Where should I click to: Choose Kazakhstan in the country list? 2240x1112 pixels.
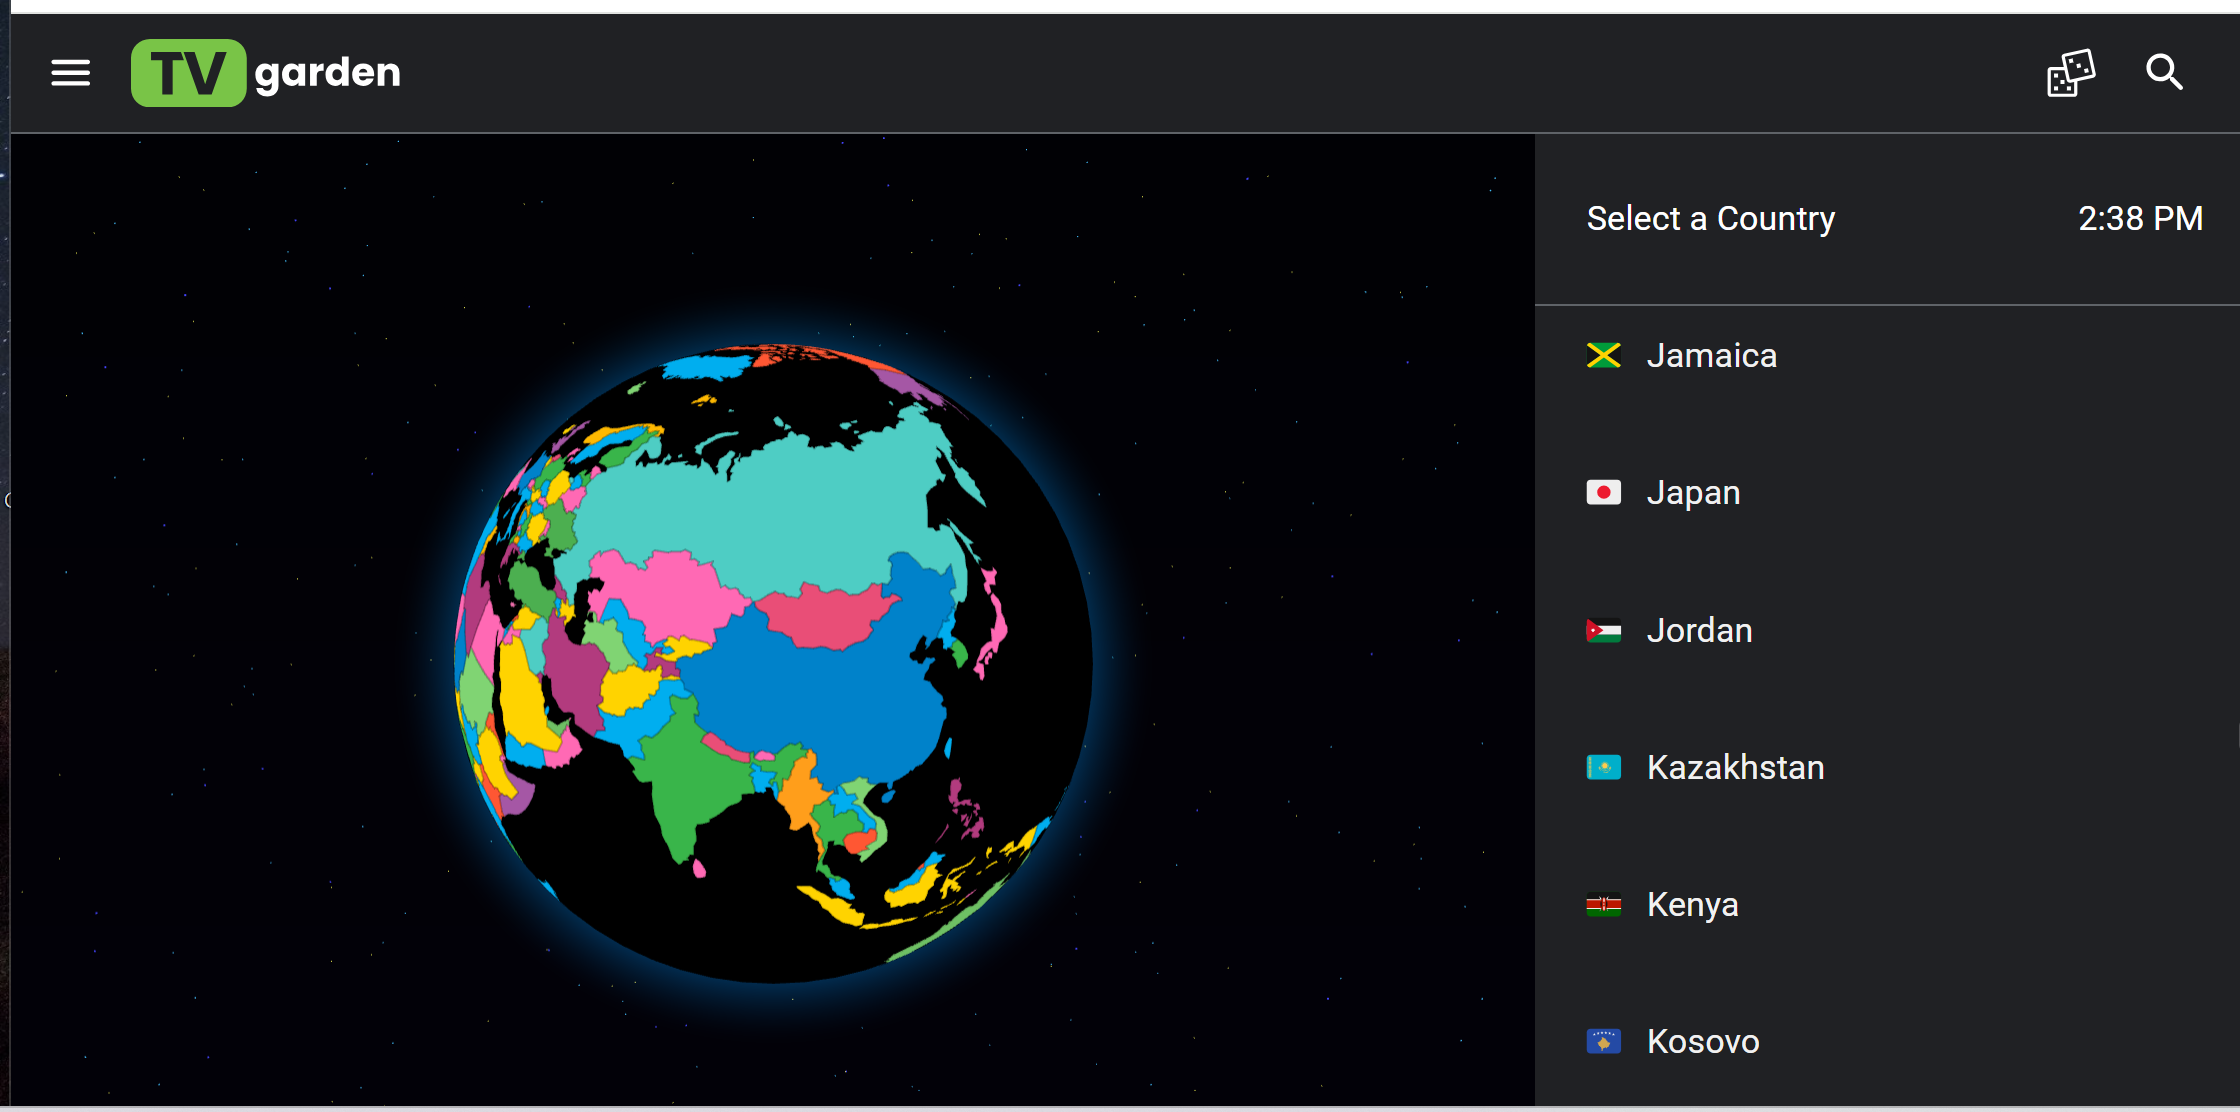click(1735, 768)
